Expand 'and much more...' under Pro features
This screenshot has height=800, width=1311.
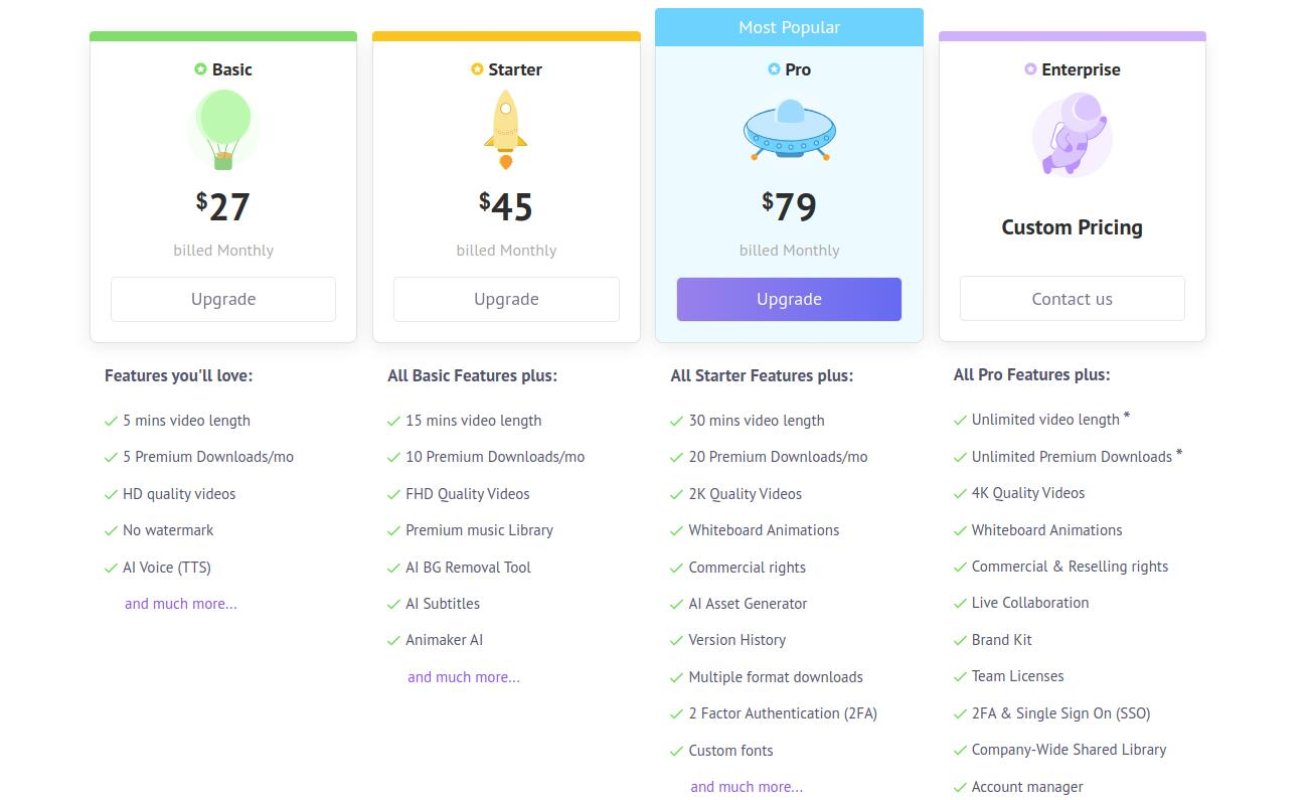point(747,787)
